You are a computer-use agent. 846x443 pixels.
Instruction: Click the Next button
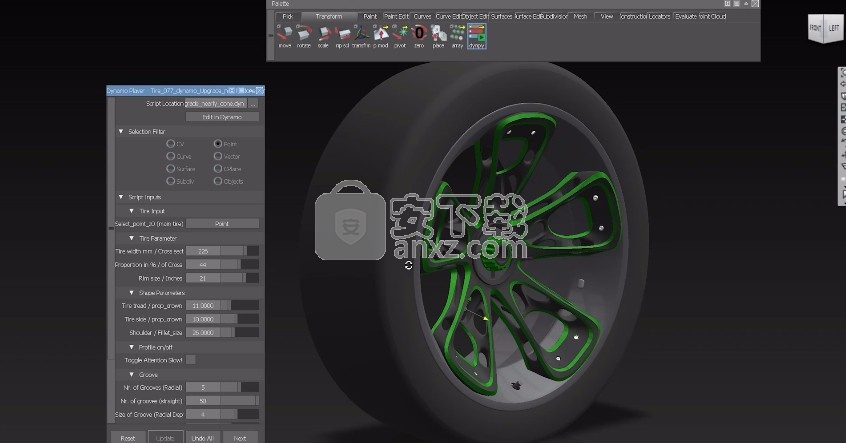[x=240, y=438]
